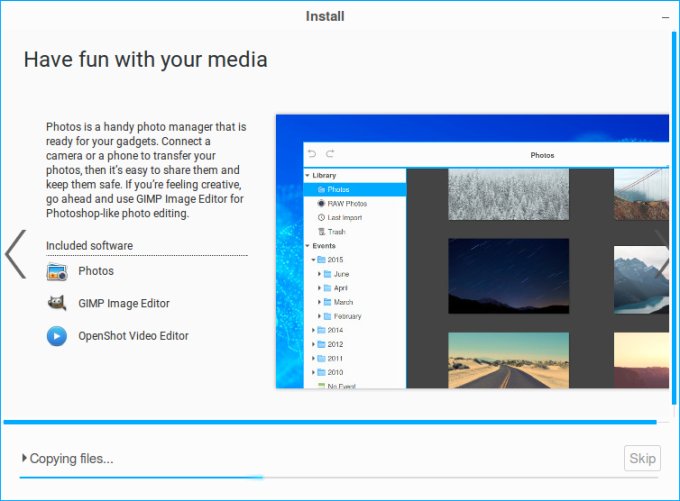Select the highlighted Photos library entry

coord(338,189)
